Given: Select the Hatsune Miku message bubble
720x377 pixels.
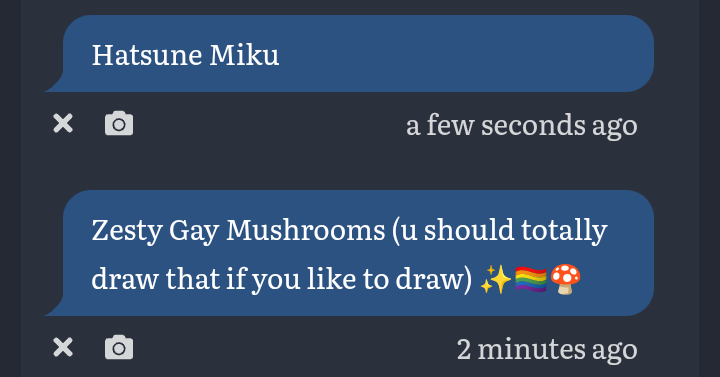Looking at the screenshot, I should [349, 54].
